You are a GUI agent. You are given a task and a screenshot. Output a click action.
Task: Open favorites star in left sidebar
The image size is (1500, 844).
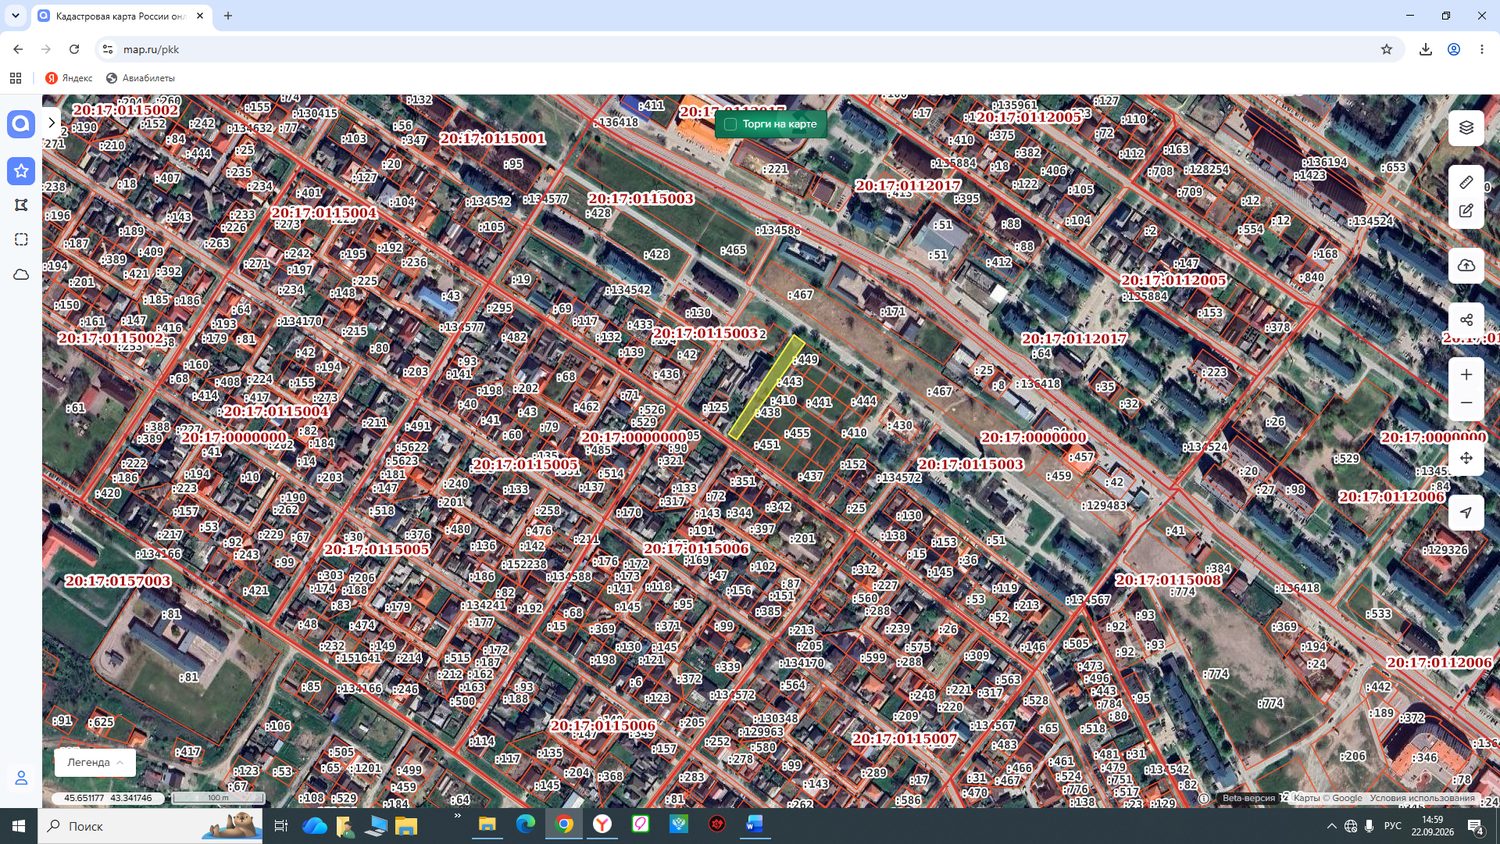click(x=21, y=171)
